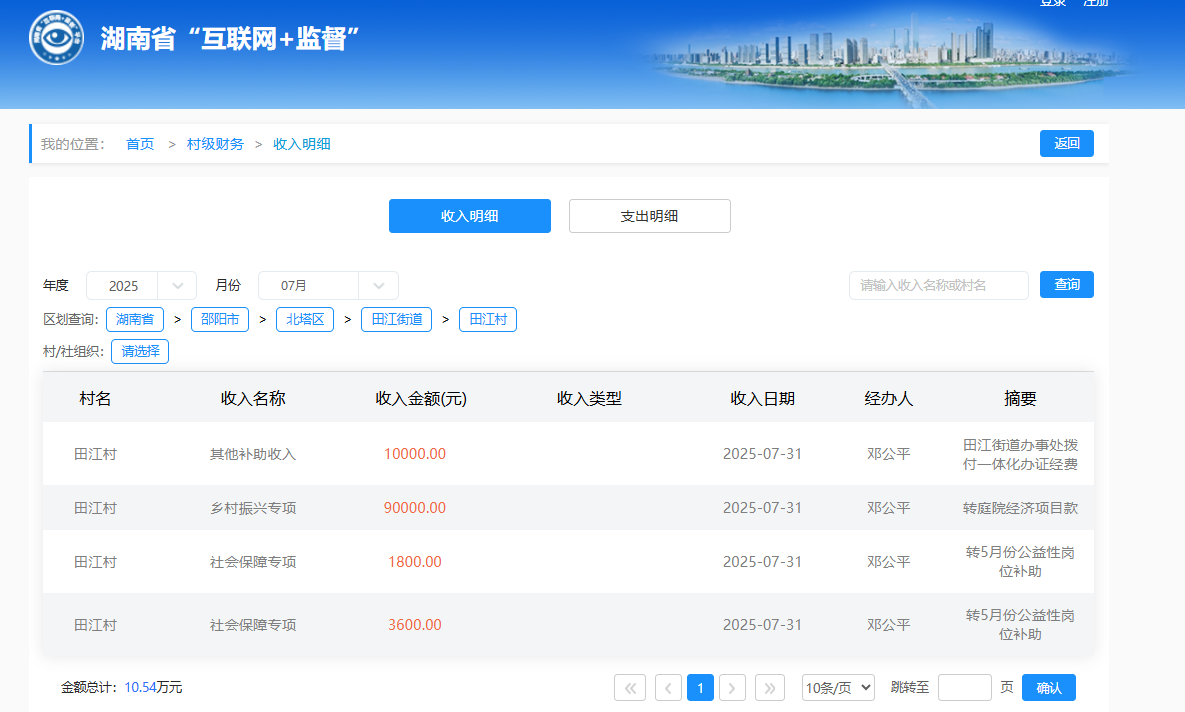
Task: Click the 首页 breadcrumb link
Action: click(x=140, y=144)
